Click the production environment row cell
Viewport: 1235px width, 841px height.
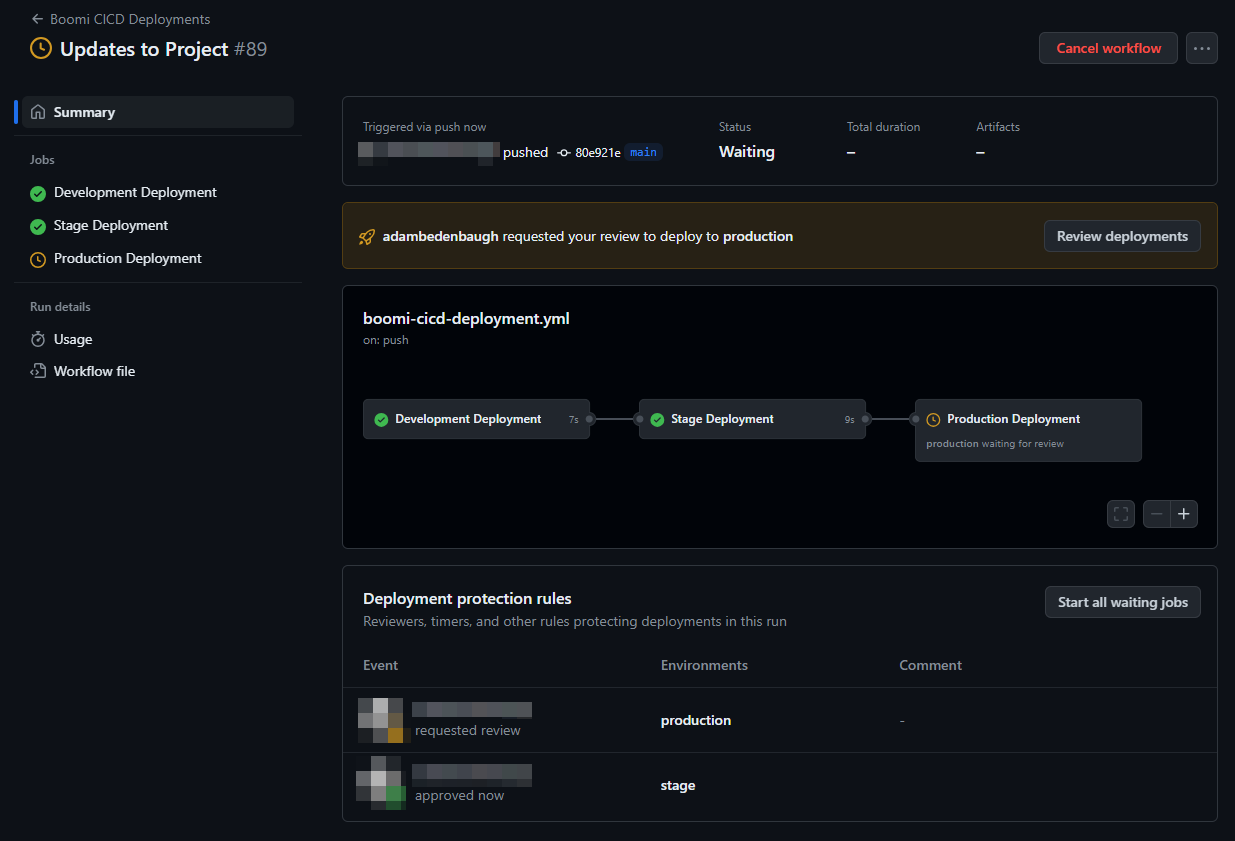pos(696,720)
